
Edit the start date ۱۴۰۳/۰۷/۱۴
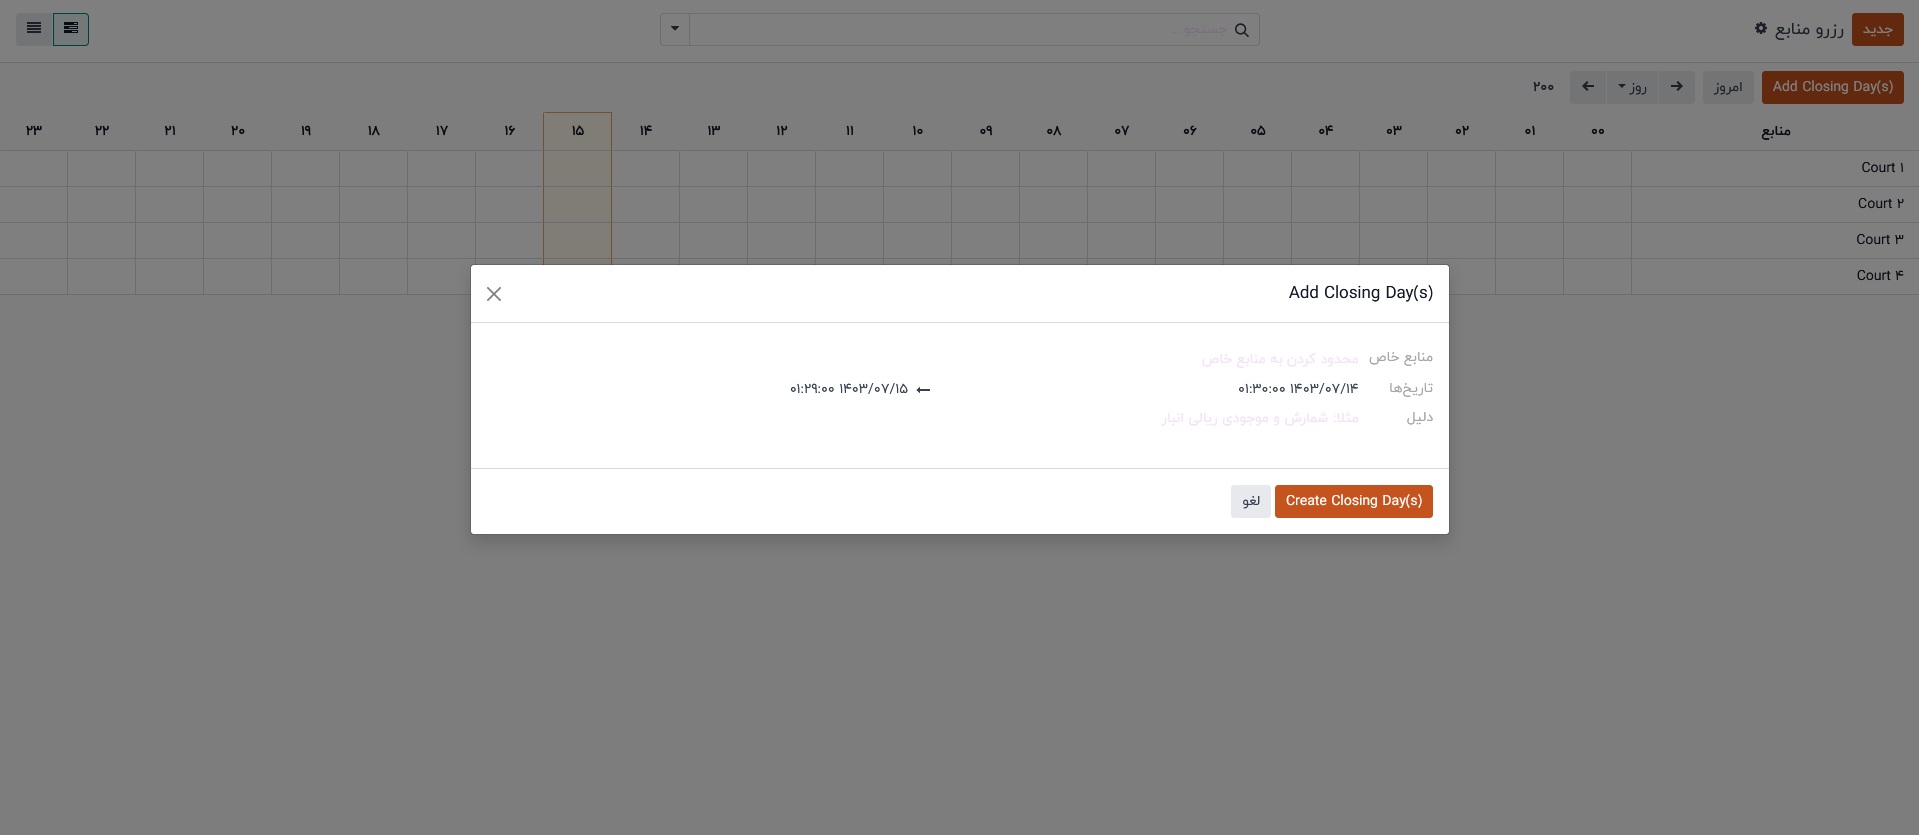pos(1298,388)
